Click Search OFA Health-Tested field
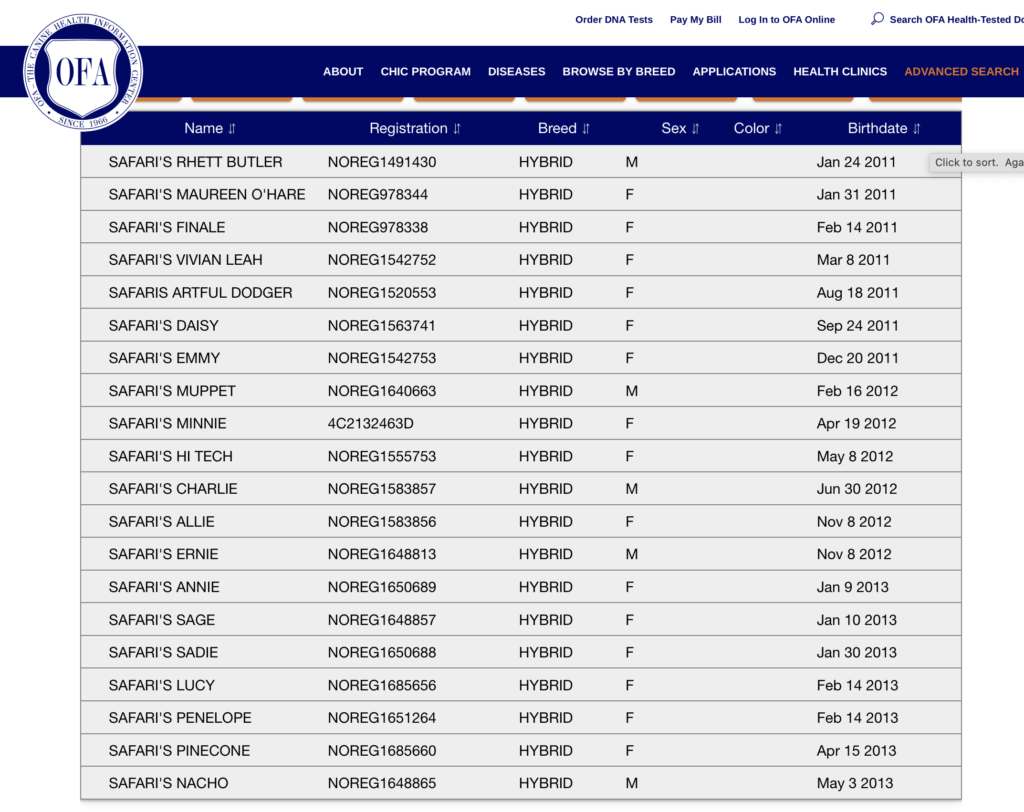Screen dimensions: 1024x812 coord(956,20)
